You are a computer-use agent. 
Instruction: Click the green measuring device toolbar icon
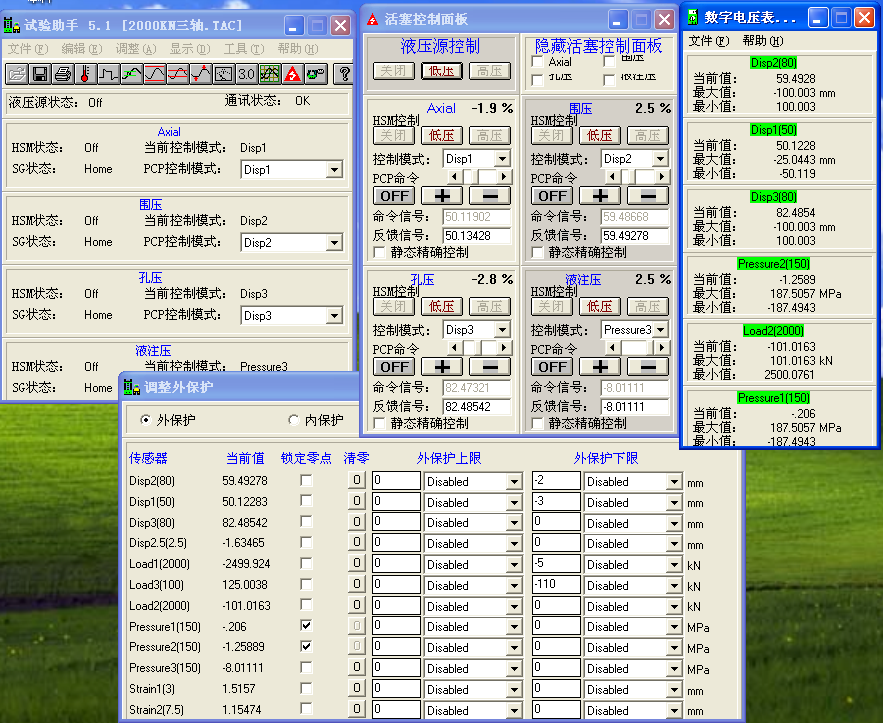coord(316,74)
